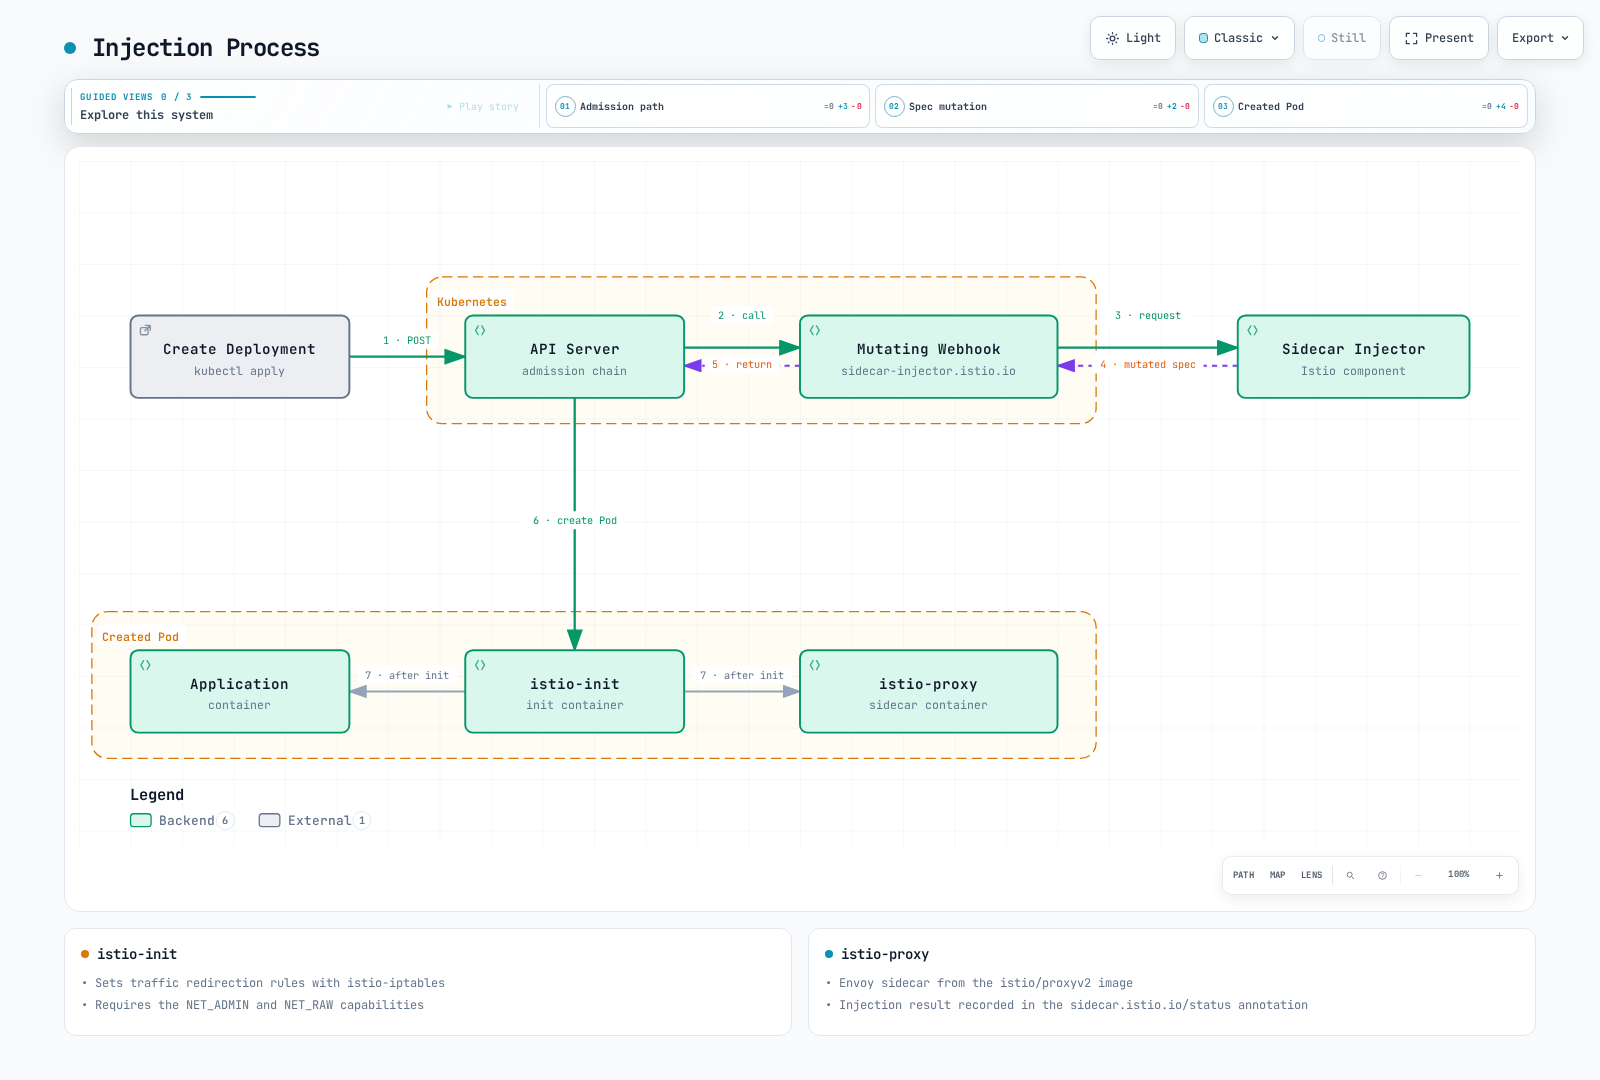Zoom out with the minus icon
The width and height of the screenshot is (1600, 1080).
[1418, 875]
